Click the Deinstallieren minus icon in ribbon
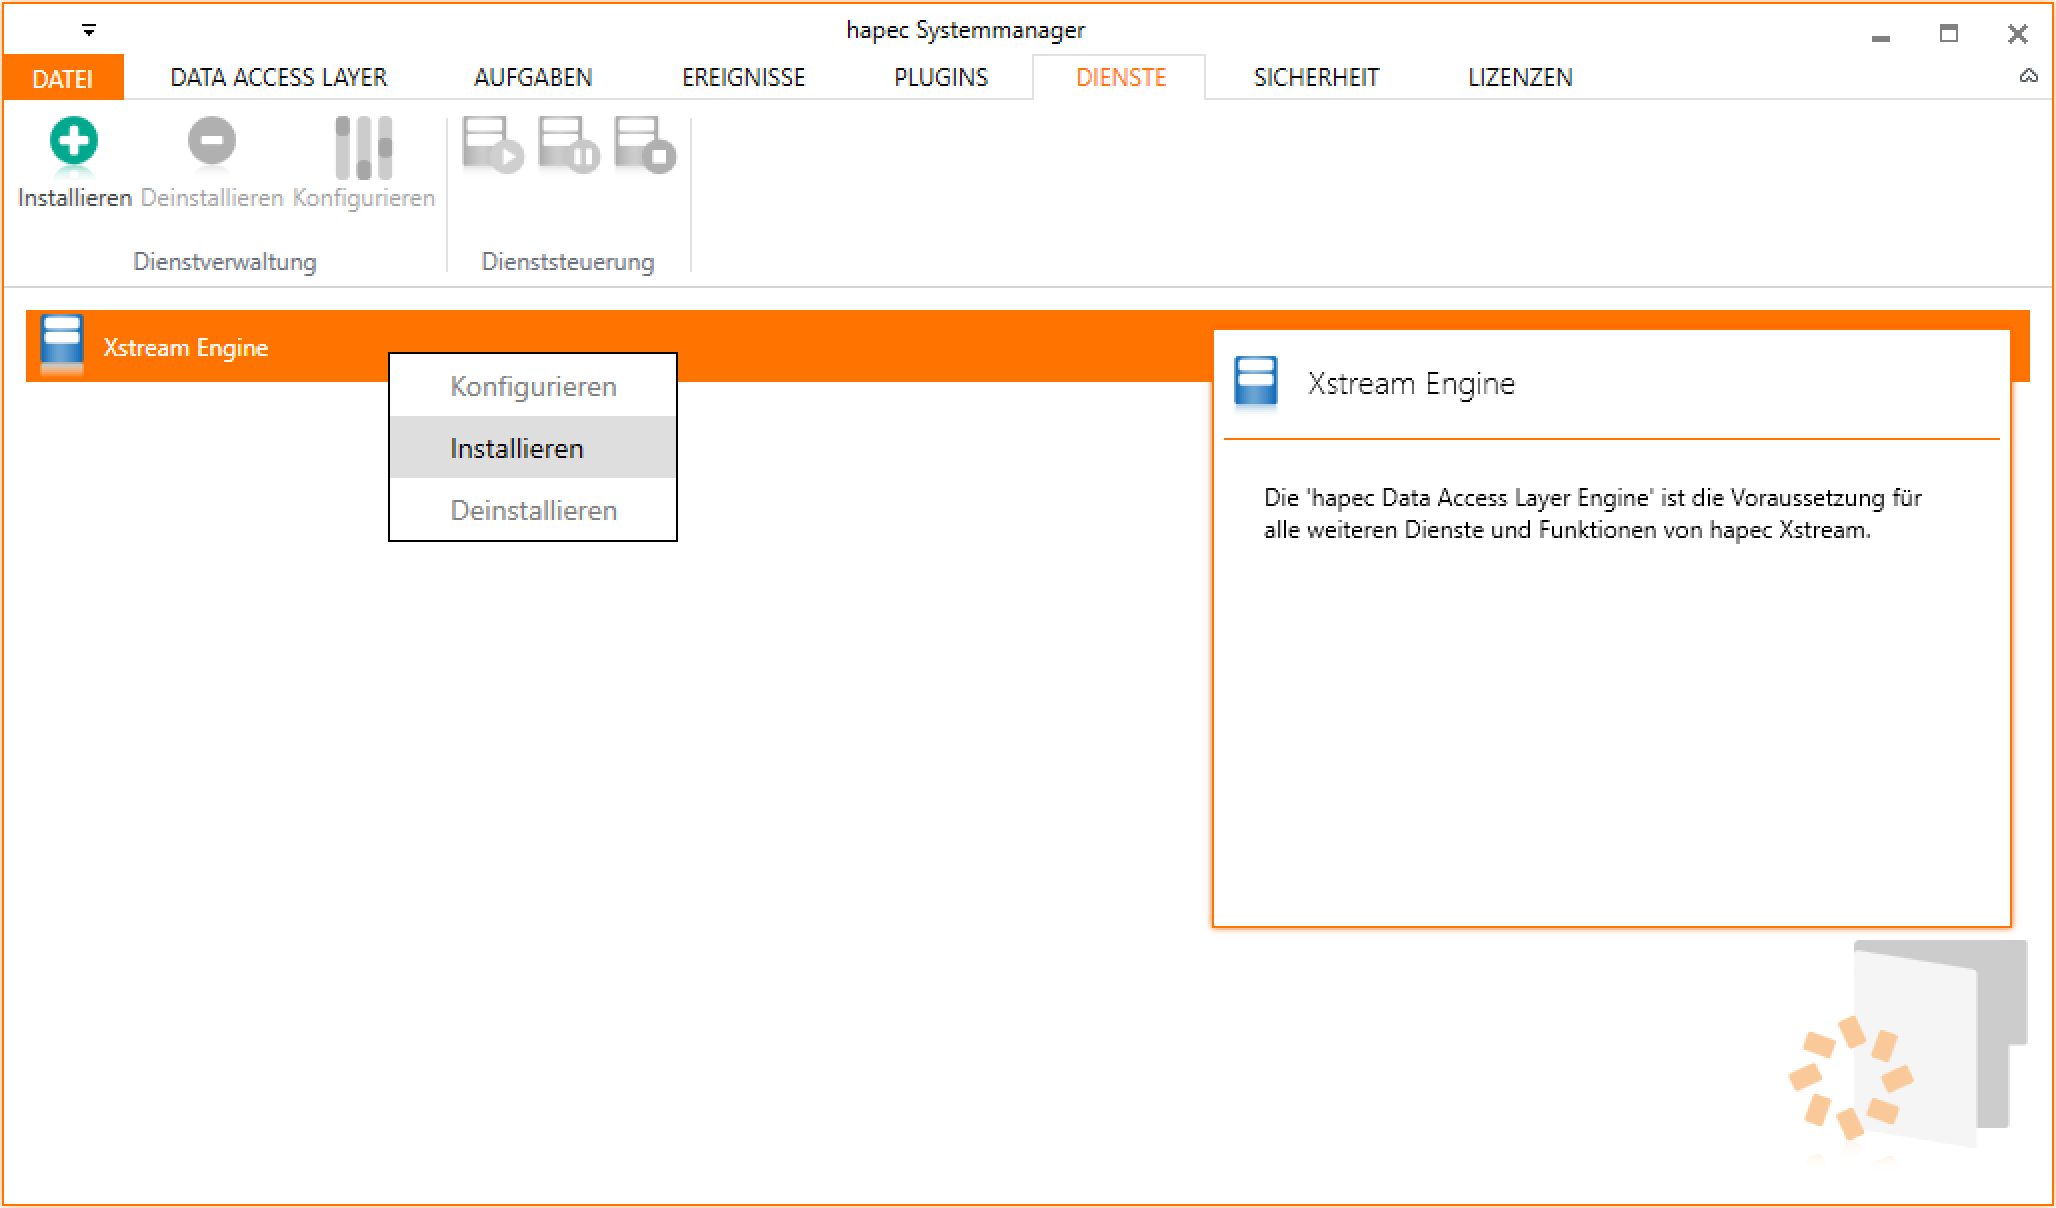Screen dimensions: 2056x1208 pyautogui.click(x=212, y=142)
